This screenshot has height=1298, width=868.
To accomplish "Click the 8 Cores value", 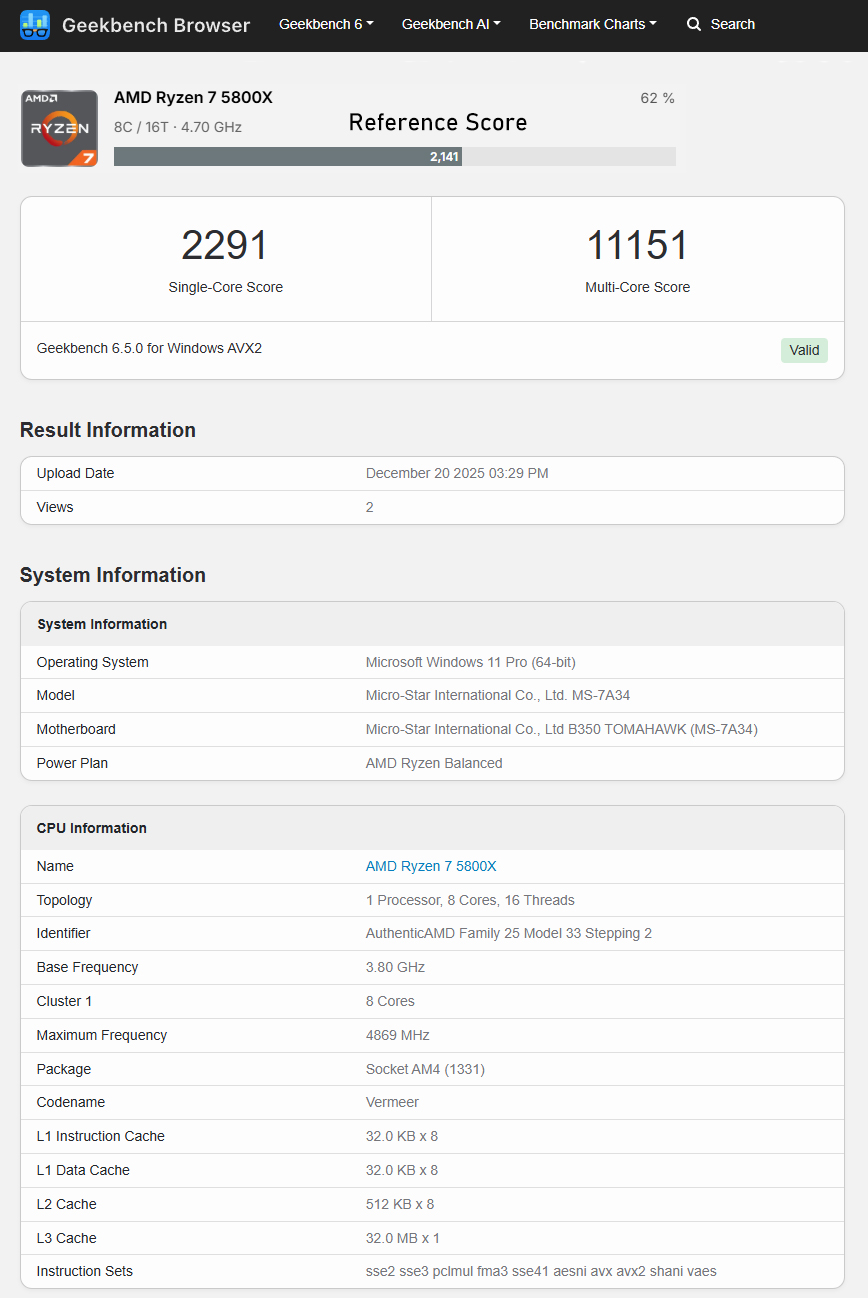I will [390, 1001].
